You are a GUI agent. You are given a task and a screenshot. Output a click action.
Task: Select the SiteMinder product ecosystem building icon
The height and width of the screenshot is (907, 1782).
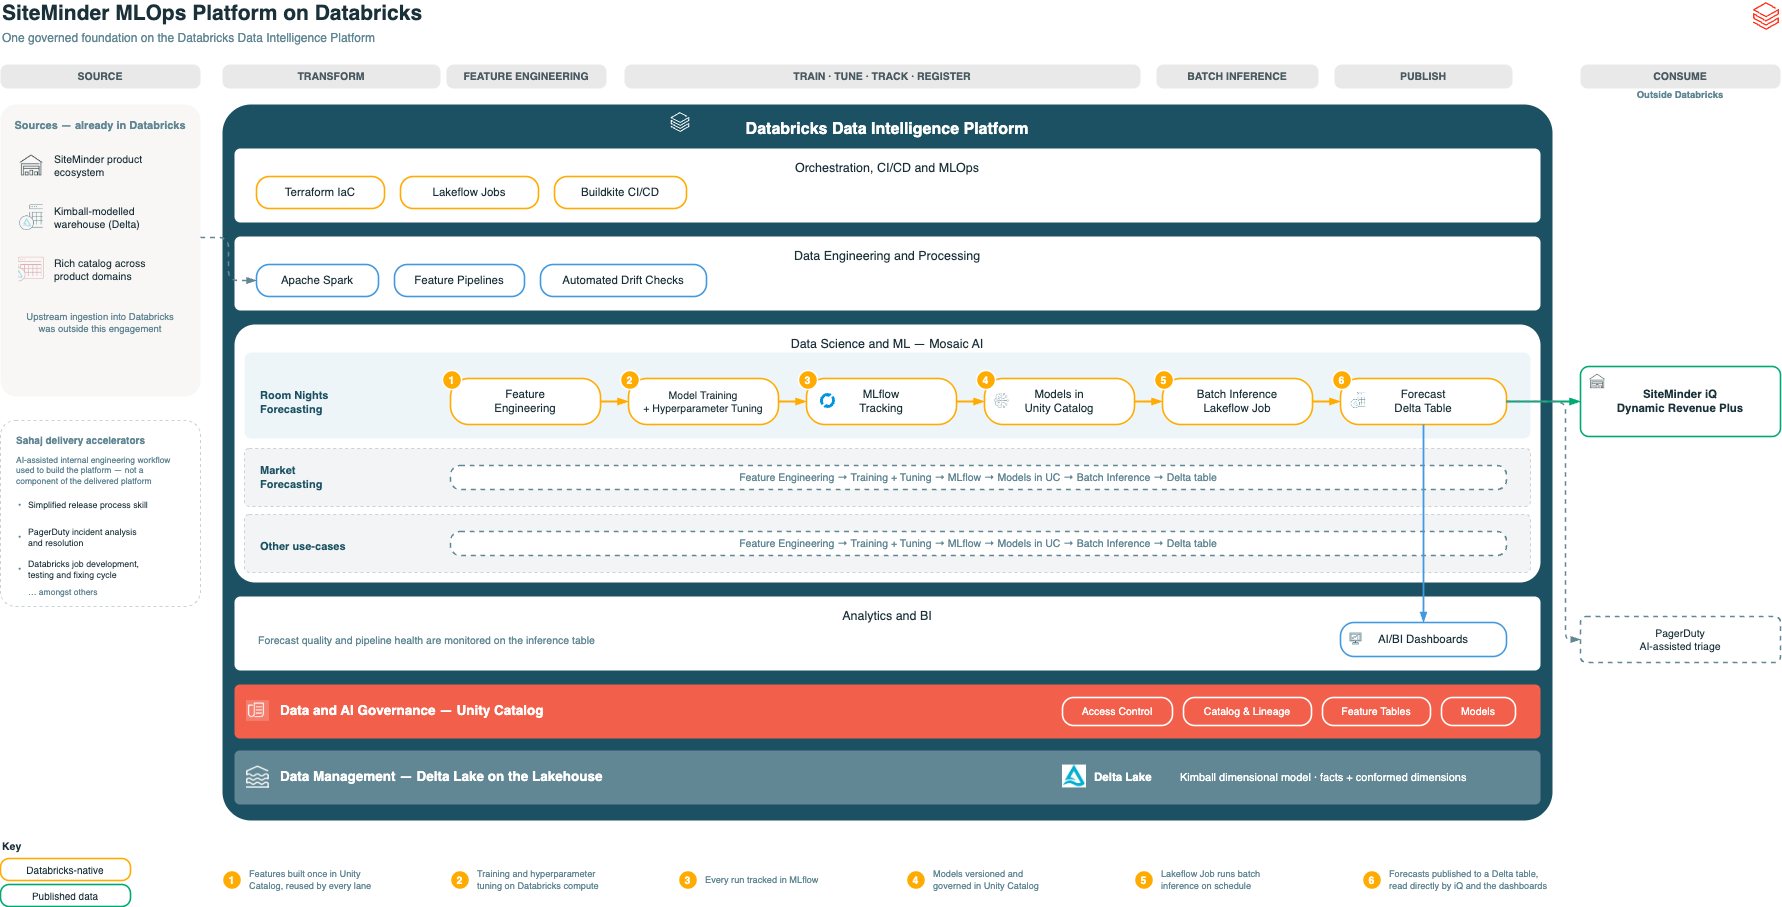coord(31,166)
